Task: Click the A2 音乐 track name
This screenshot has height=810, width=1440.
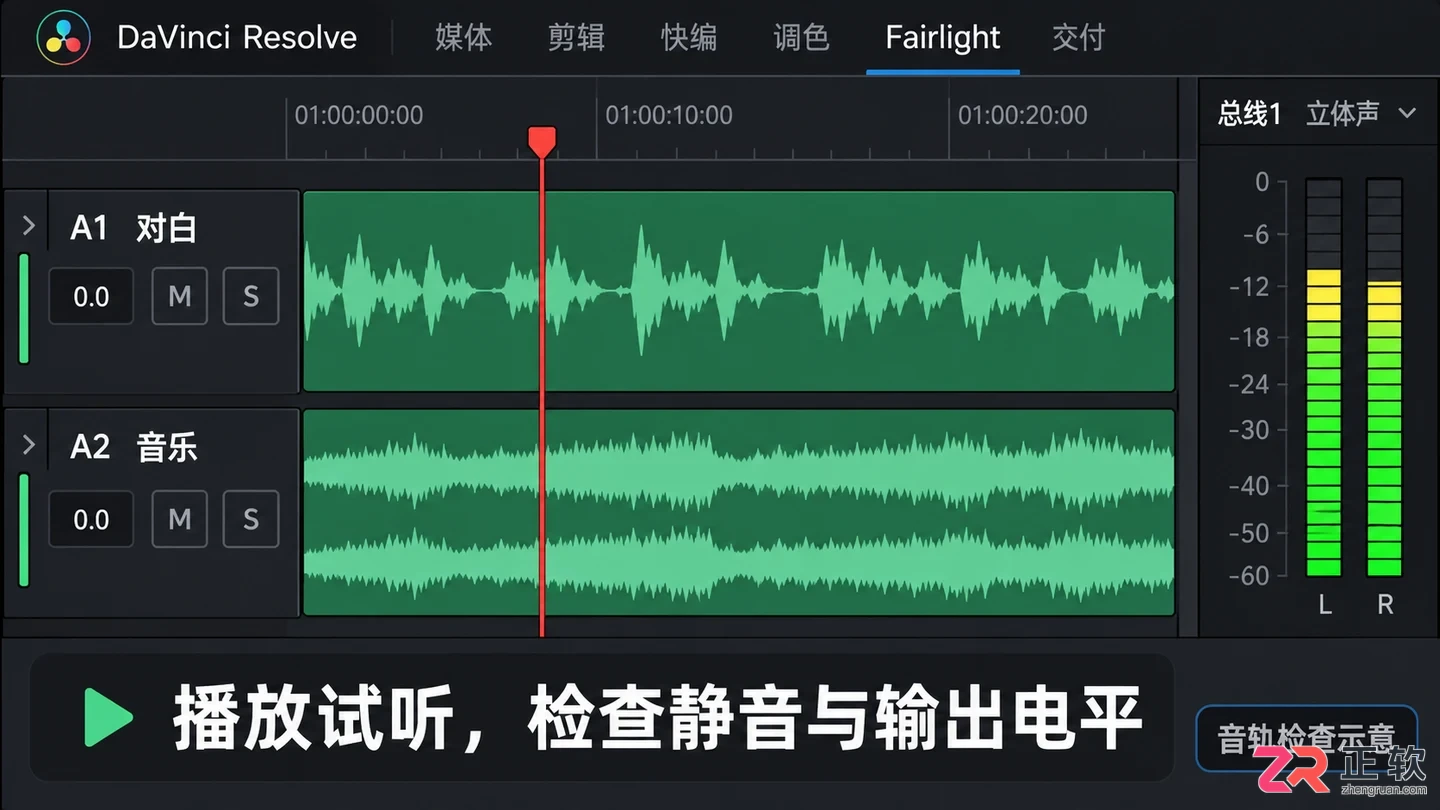Action: click(133, 447)
